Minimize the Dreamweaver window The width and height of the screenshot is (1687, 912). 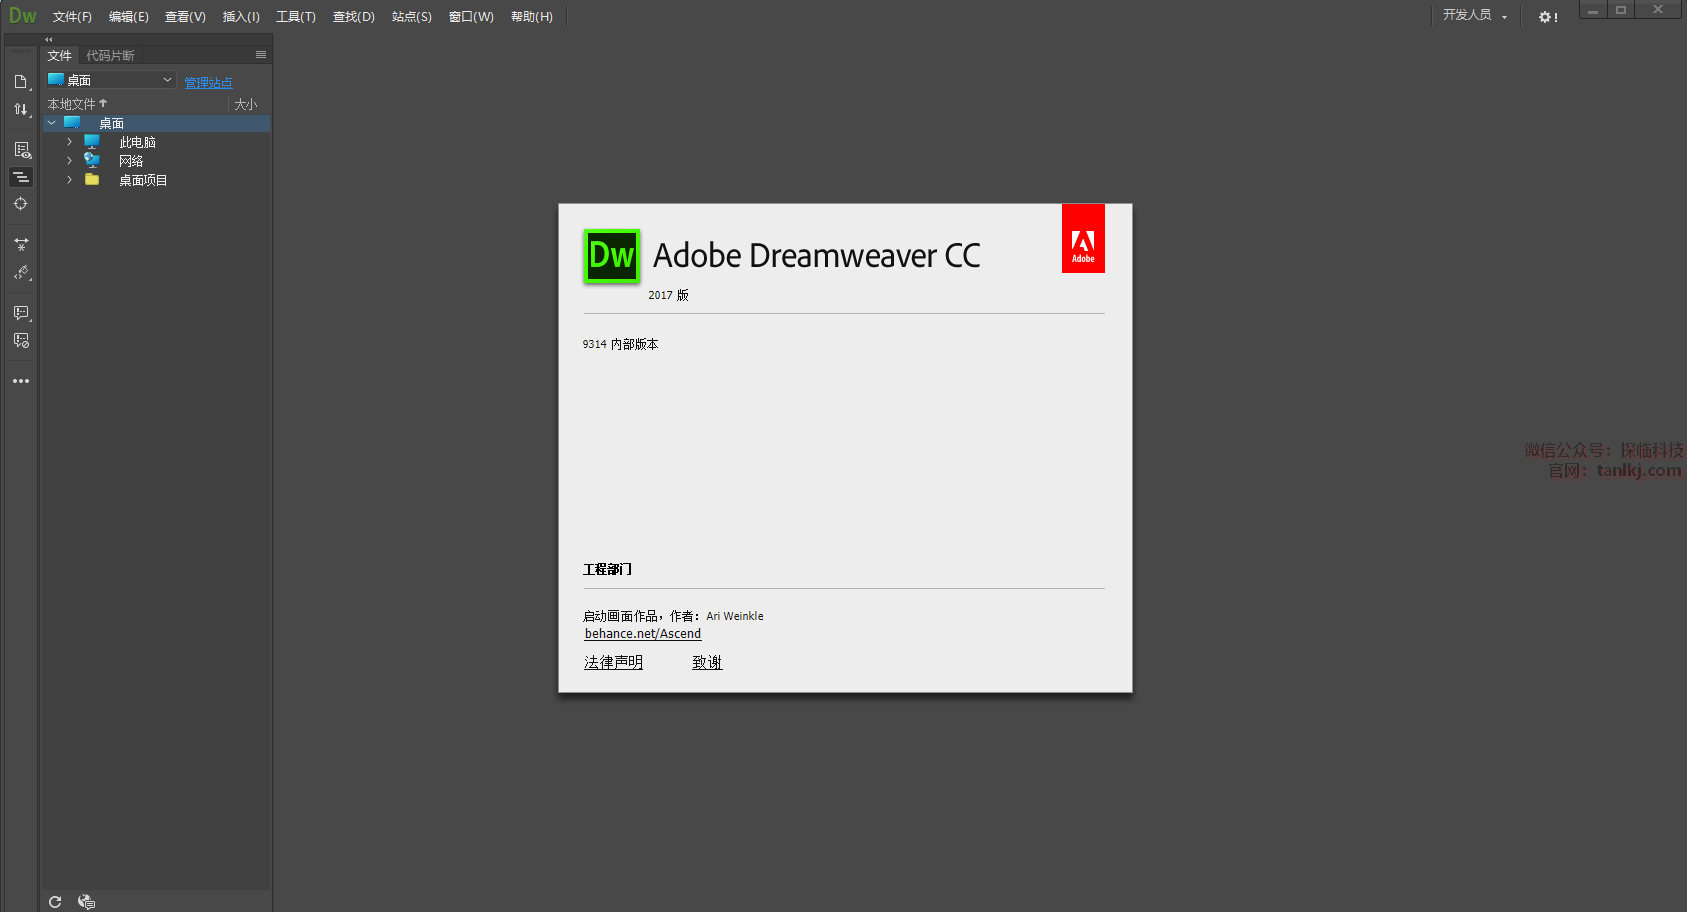[x=1593, y=10]
